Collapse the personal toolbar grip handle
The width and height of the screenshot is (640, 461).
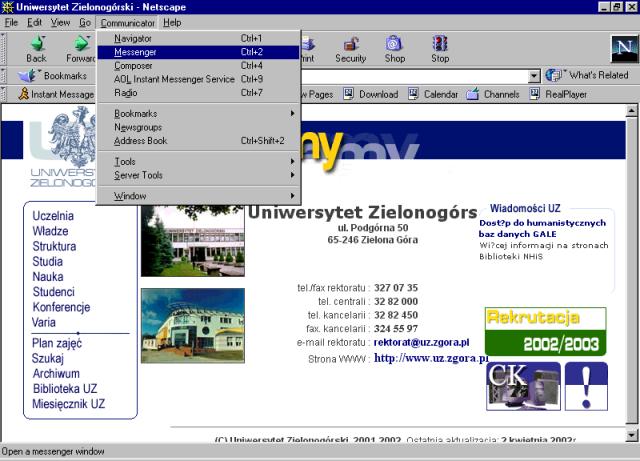coord(3,94)
